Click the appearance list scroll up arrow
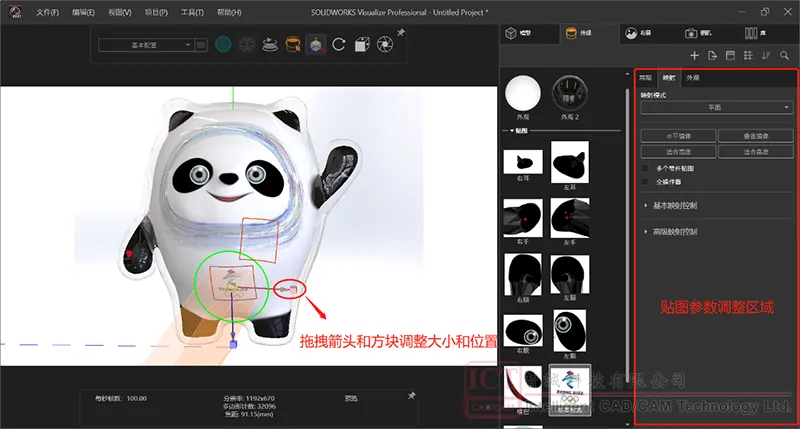 tap(628, 74)
